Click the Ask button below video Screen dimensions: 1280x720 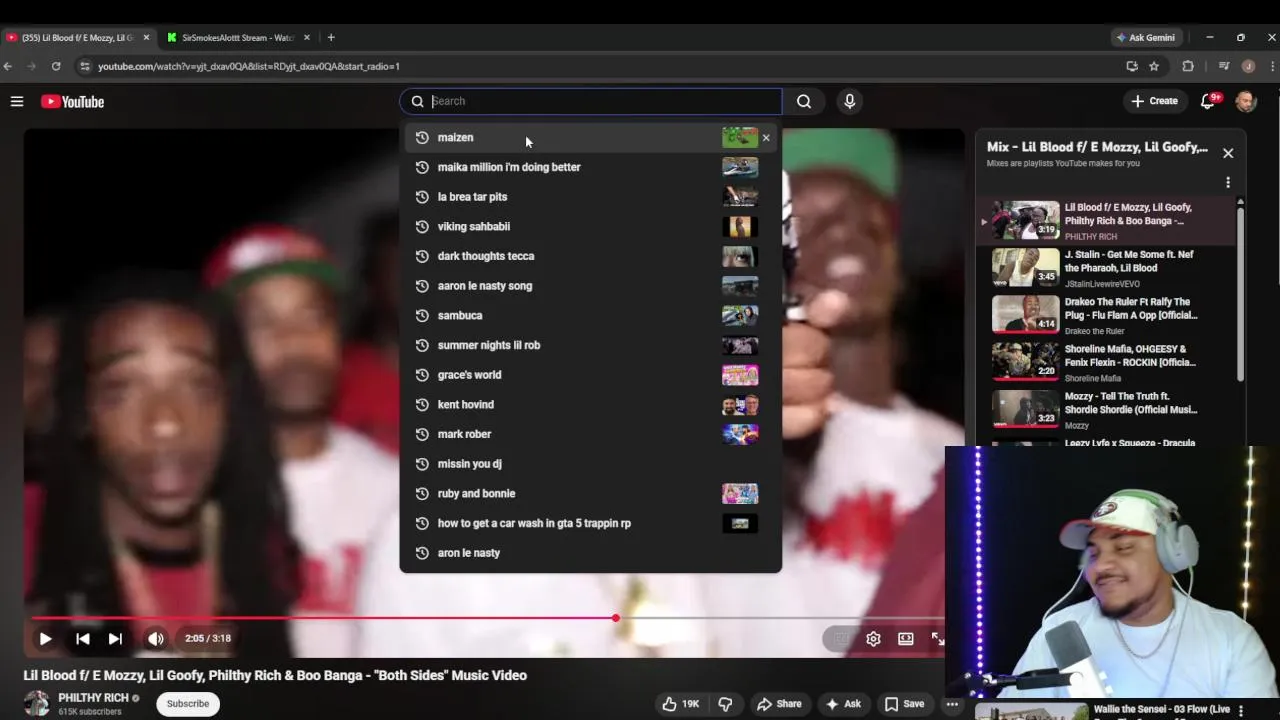tap(842, 704)
